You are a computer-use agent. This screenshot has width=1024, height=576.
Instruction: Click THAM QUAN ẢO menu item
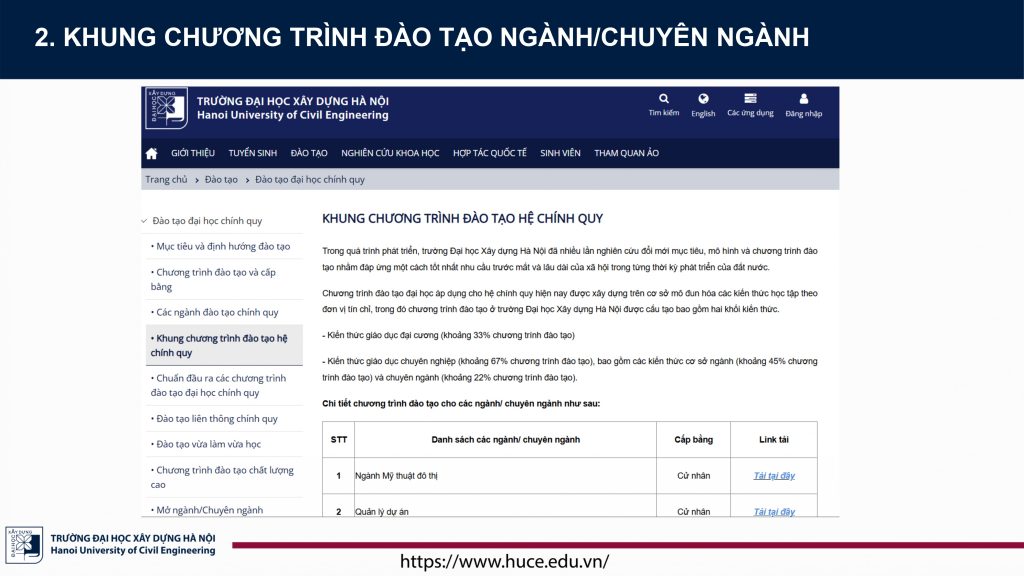click(626, 153)
